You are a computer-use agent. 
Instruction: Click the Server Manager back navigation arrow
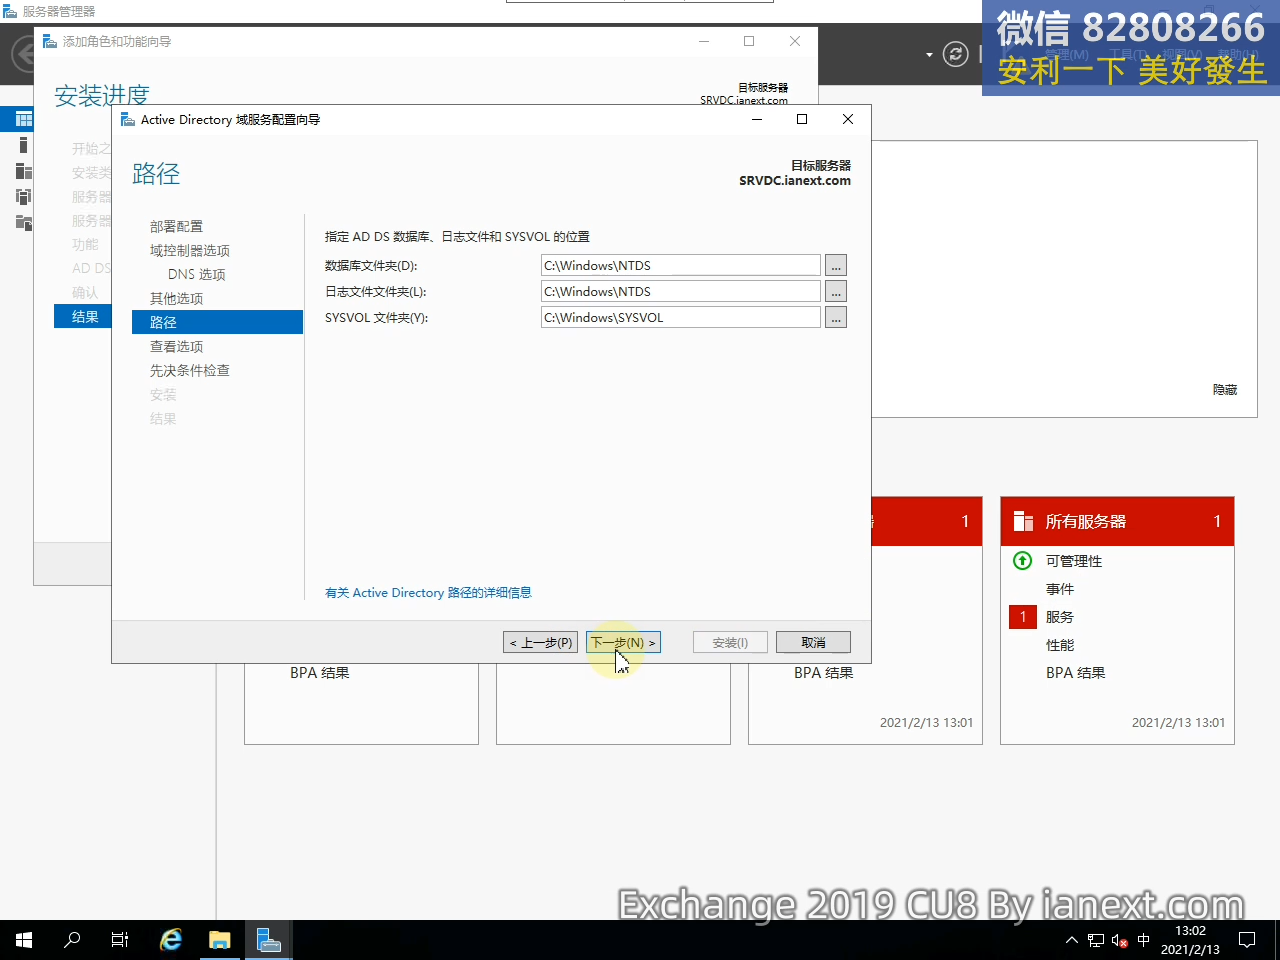click(x=22, y=54)
